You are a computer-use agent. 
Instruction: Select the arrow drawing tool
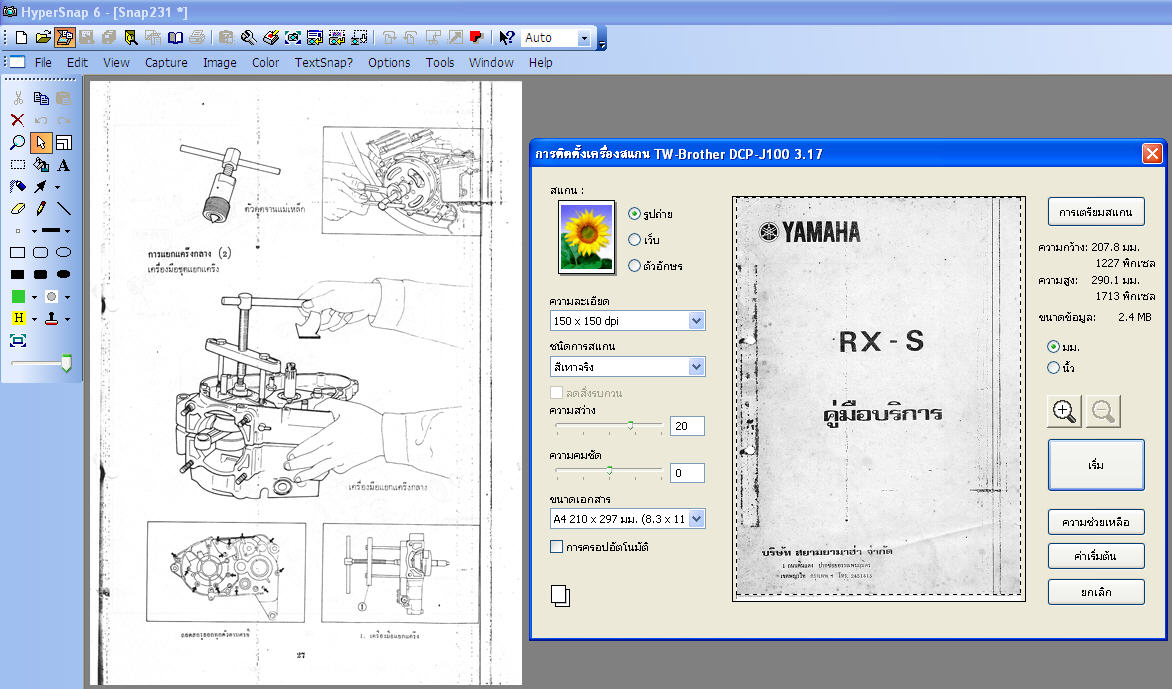[x=40, y=186]
